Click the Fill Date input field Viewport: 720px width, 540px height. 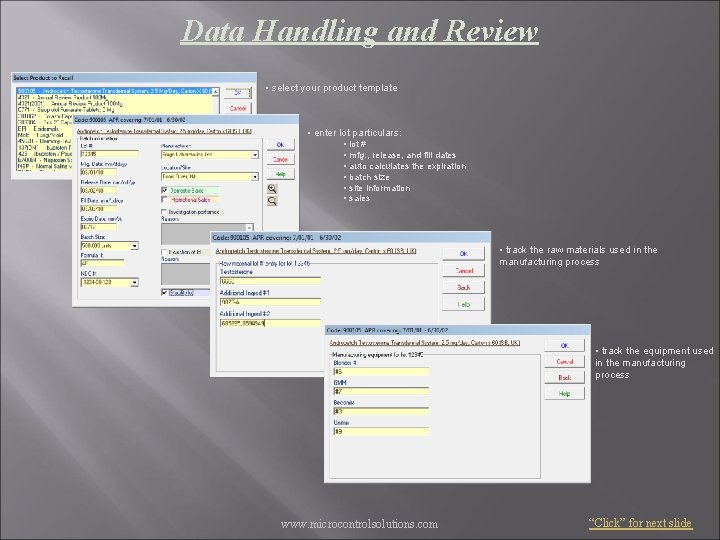click(x=99, y=208)
